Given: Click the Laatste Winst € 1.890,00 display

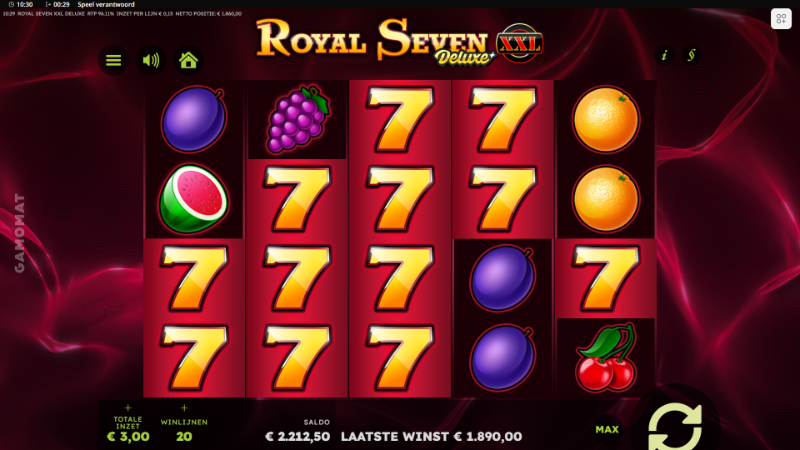Looking at the screenshot, I should pyautogui.click(x=432, y=437).
